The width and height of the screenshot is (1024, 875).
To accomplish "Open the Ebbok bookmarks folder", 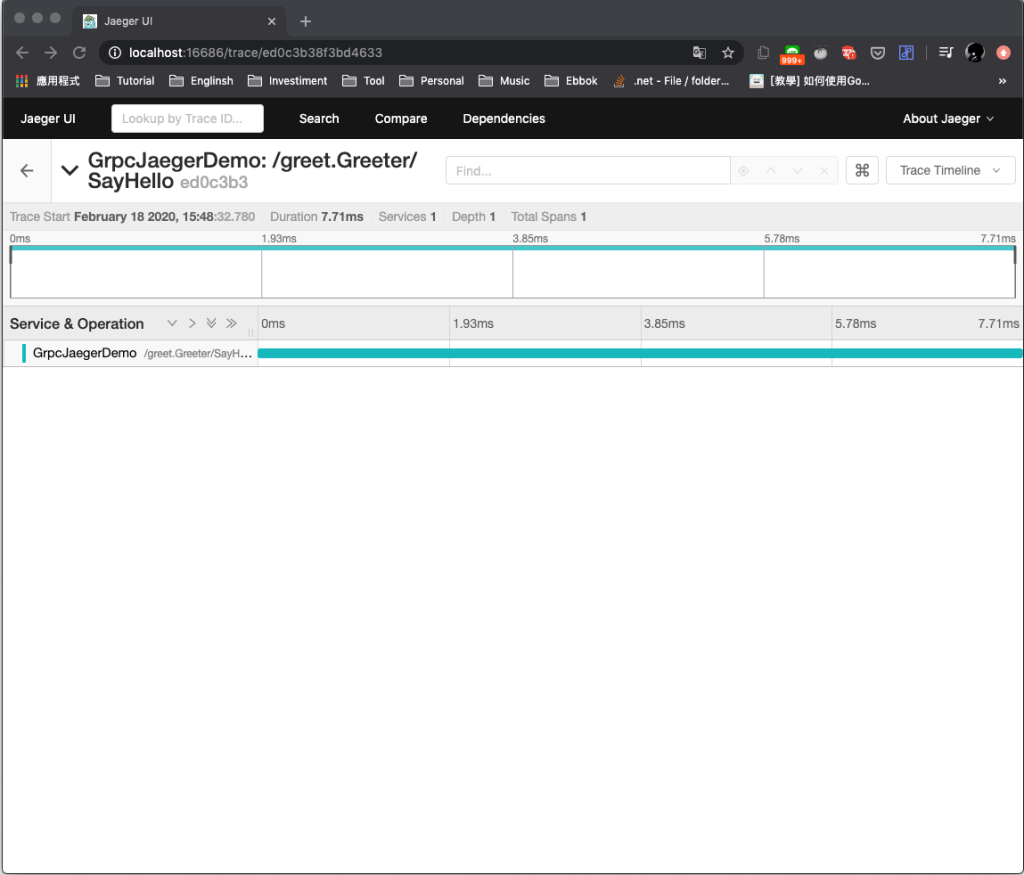I will 571,81.
